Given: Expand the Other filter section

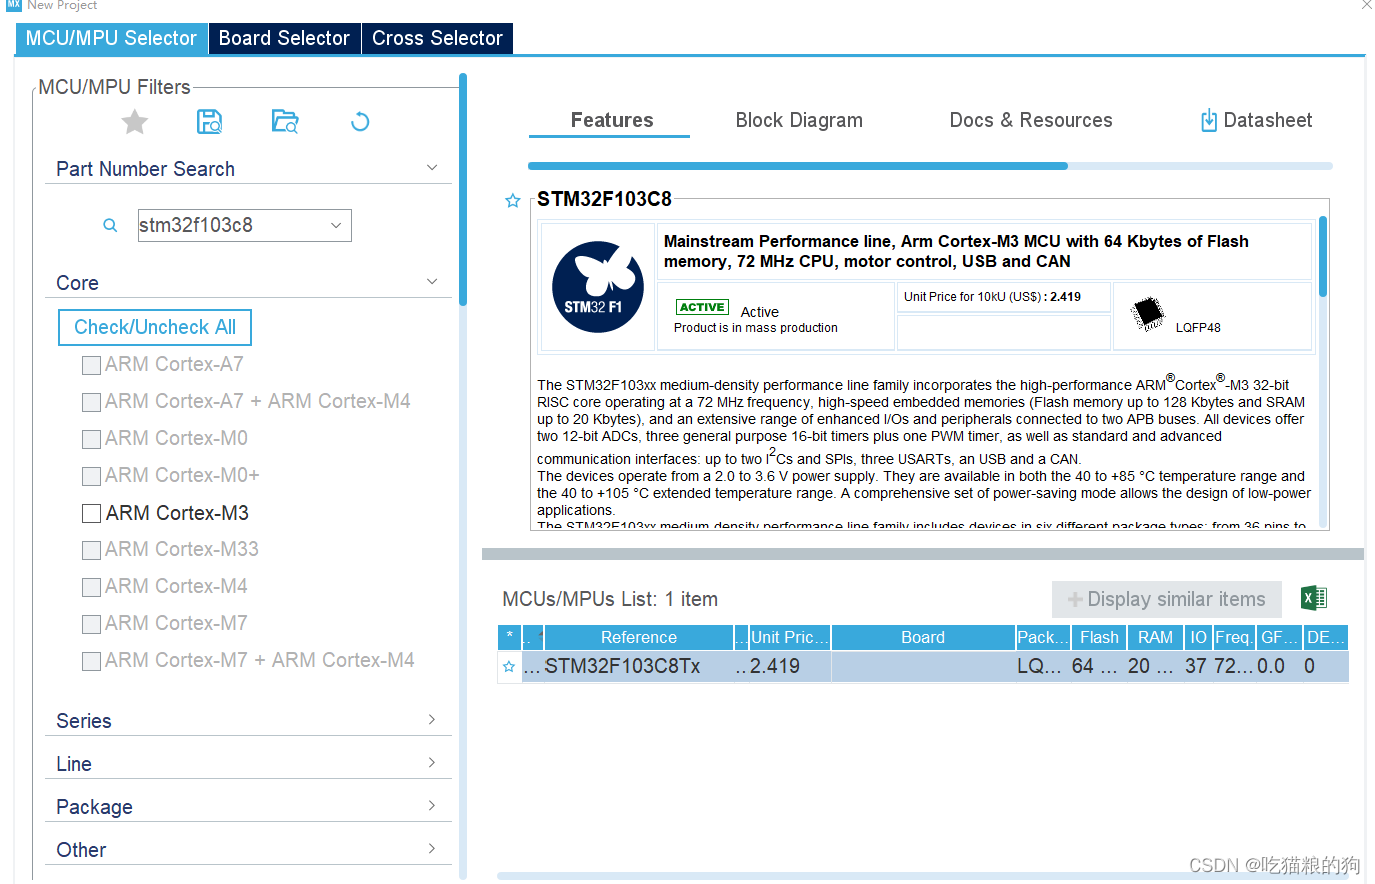Looking at the screenshot, I should click(x=432, y=849).
